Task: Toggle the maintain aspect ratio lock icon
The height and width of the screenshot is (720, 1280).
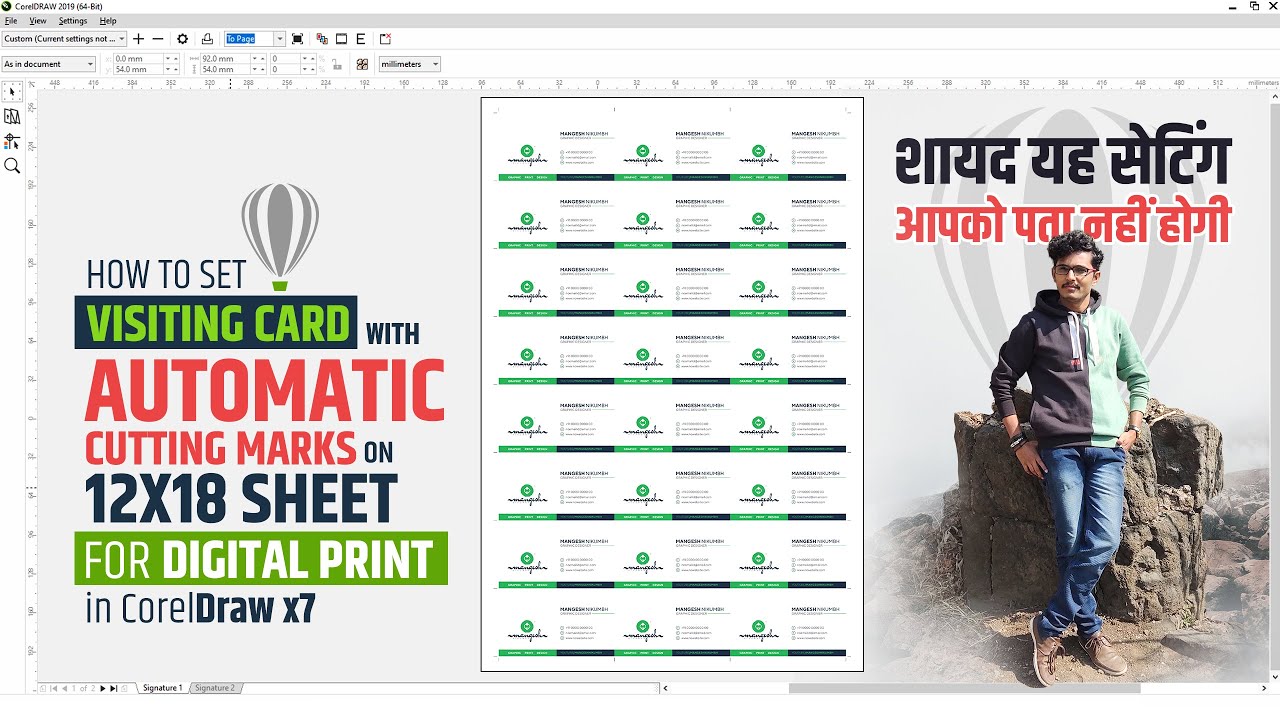Action: coord(336,64)
